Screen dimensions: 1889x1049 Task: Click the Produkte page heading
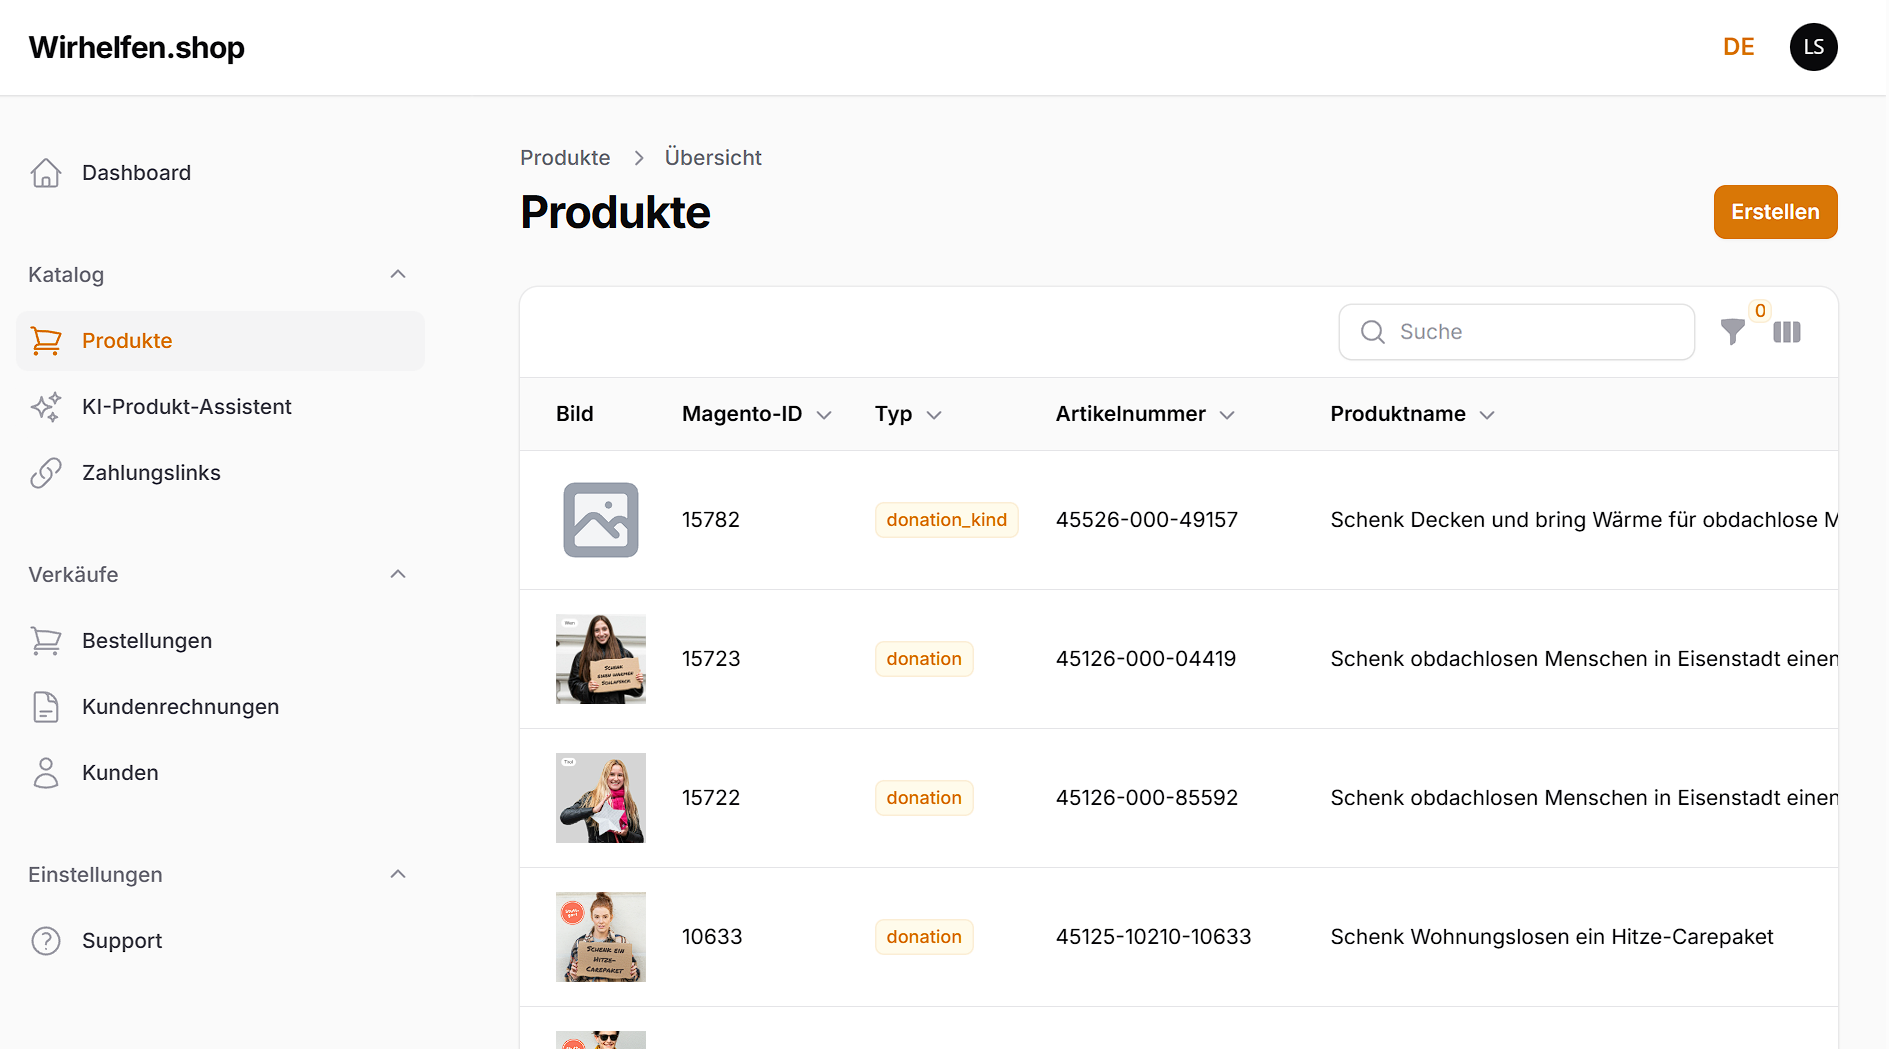point(615,212)
